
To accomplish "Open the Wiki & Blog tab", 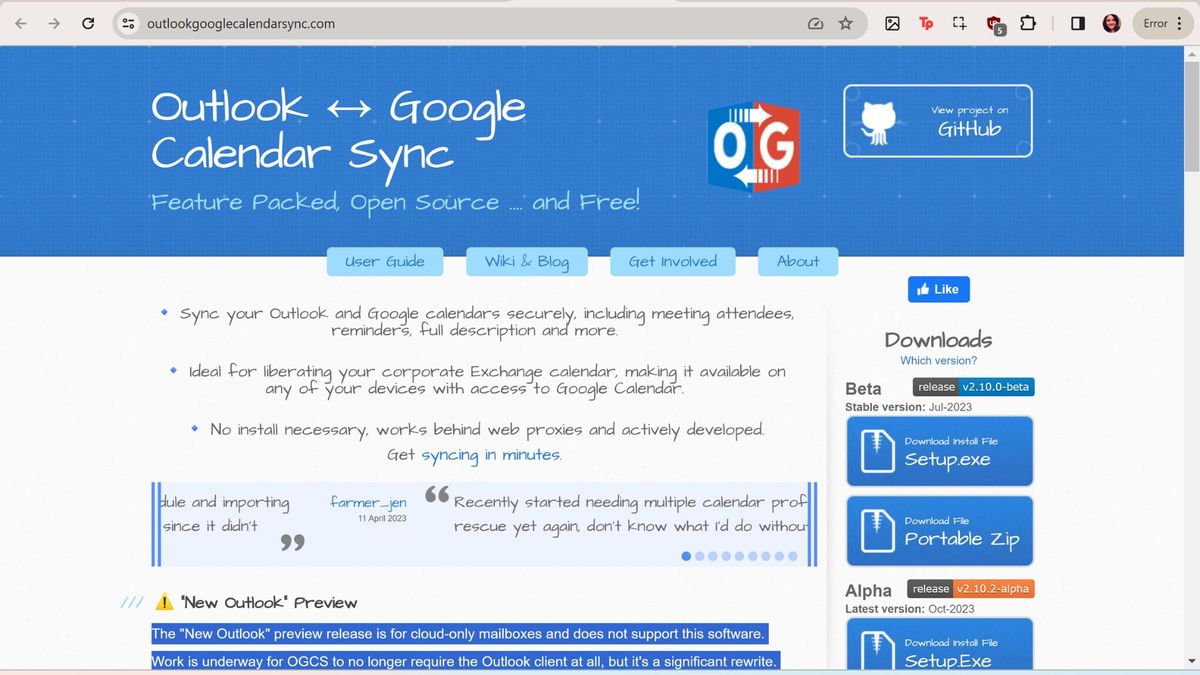I will [527, 261].
